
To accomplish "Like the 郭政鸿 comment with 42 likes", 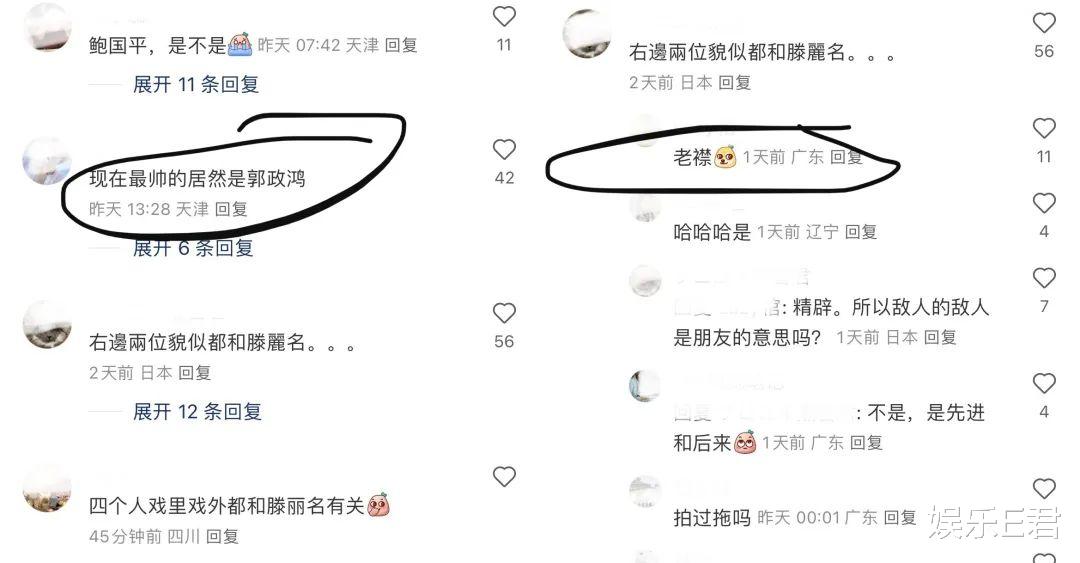I will click(504, 149).
